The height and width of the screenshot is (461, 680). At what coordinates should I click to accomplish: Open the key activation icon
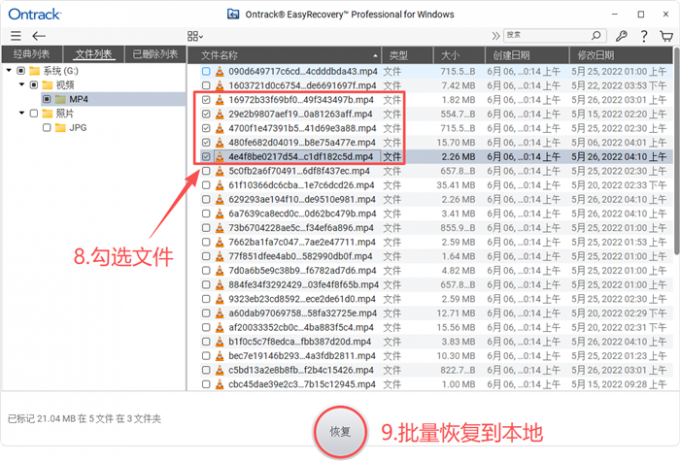[621, 36]
